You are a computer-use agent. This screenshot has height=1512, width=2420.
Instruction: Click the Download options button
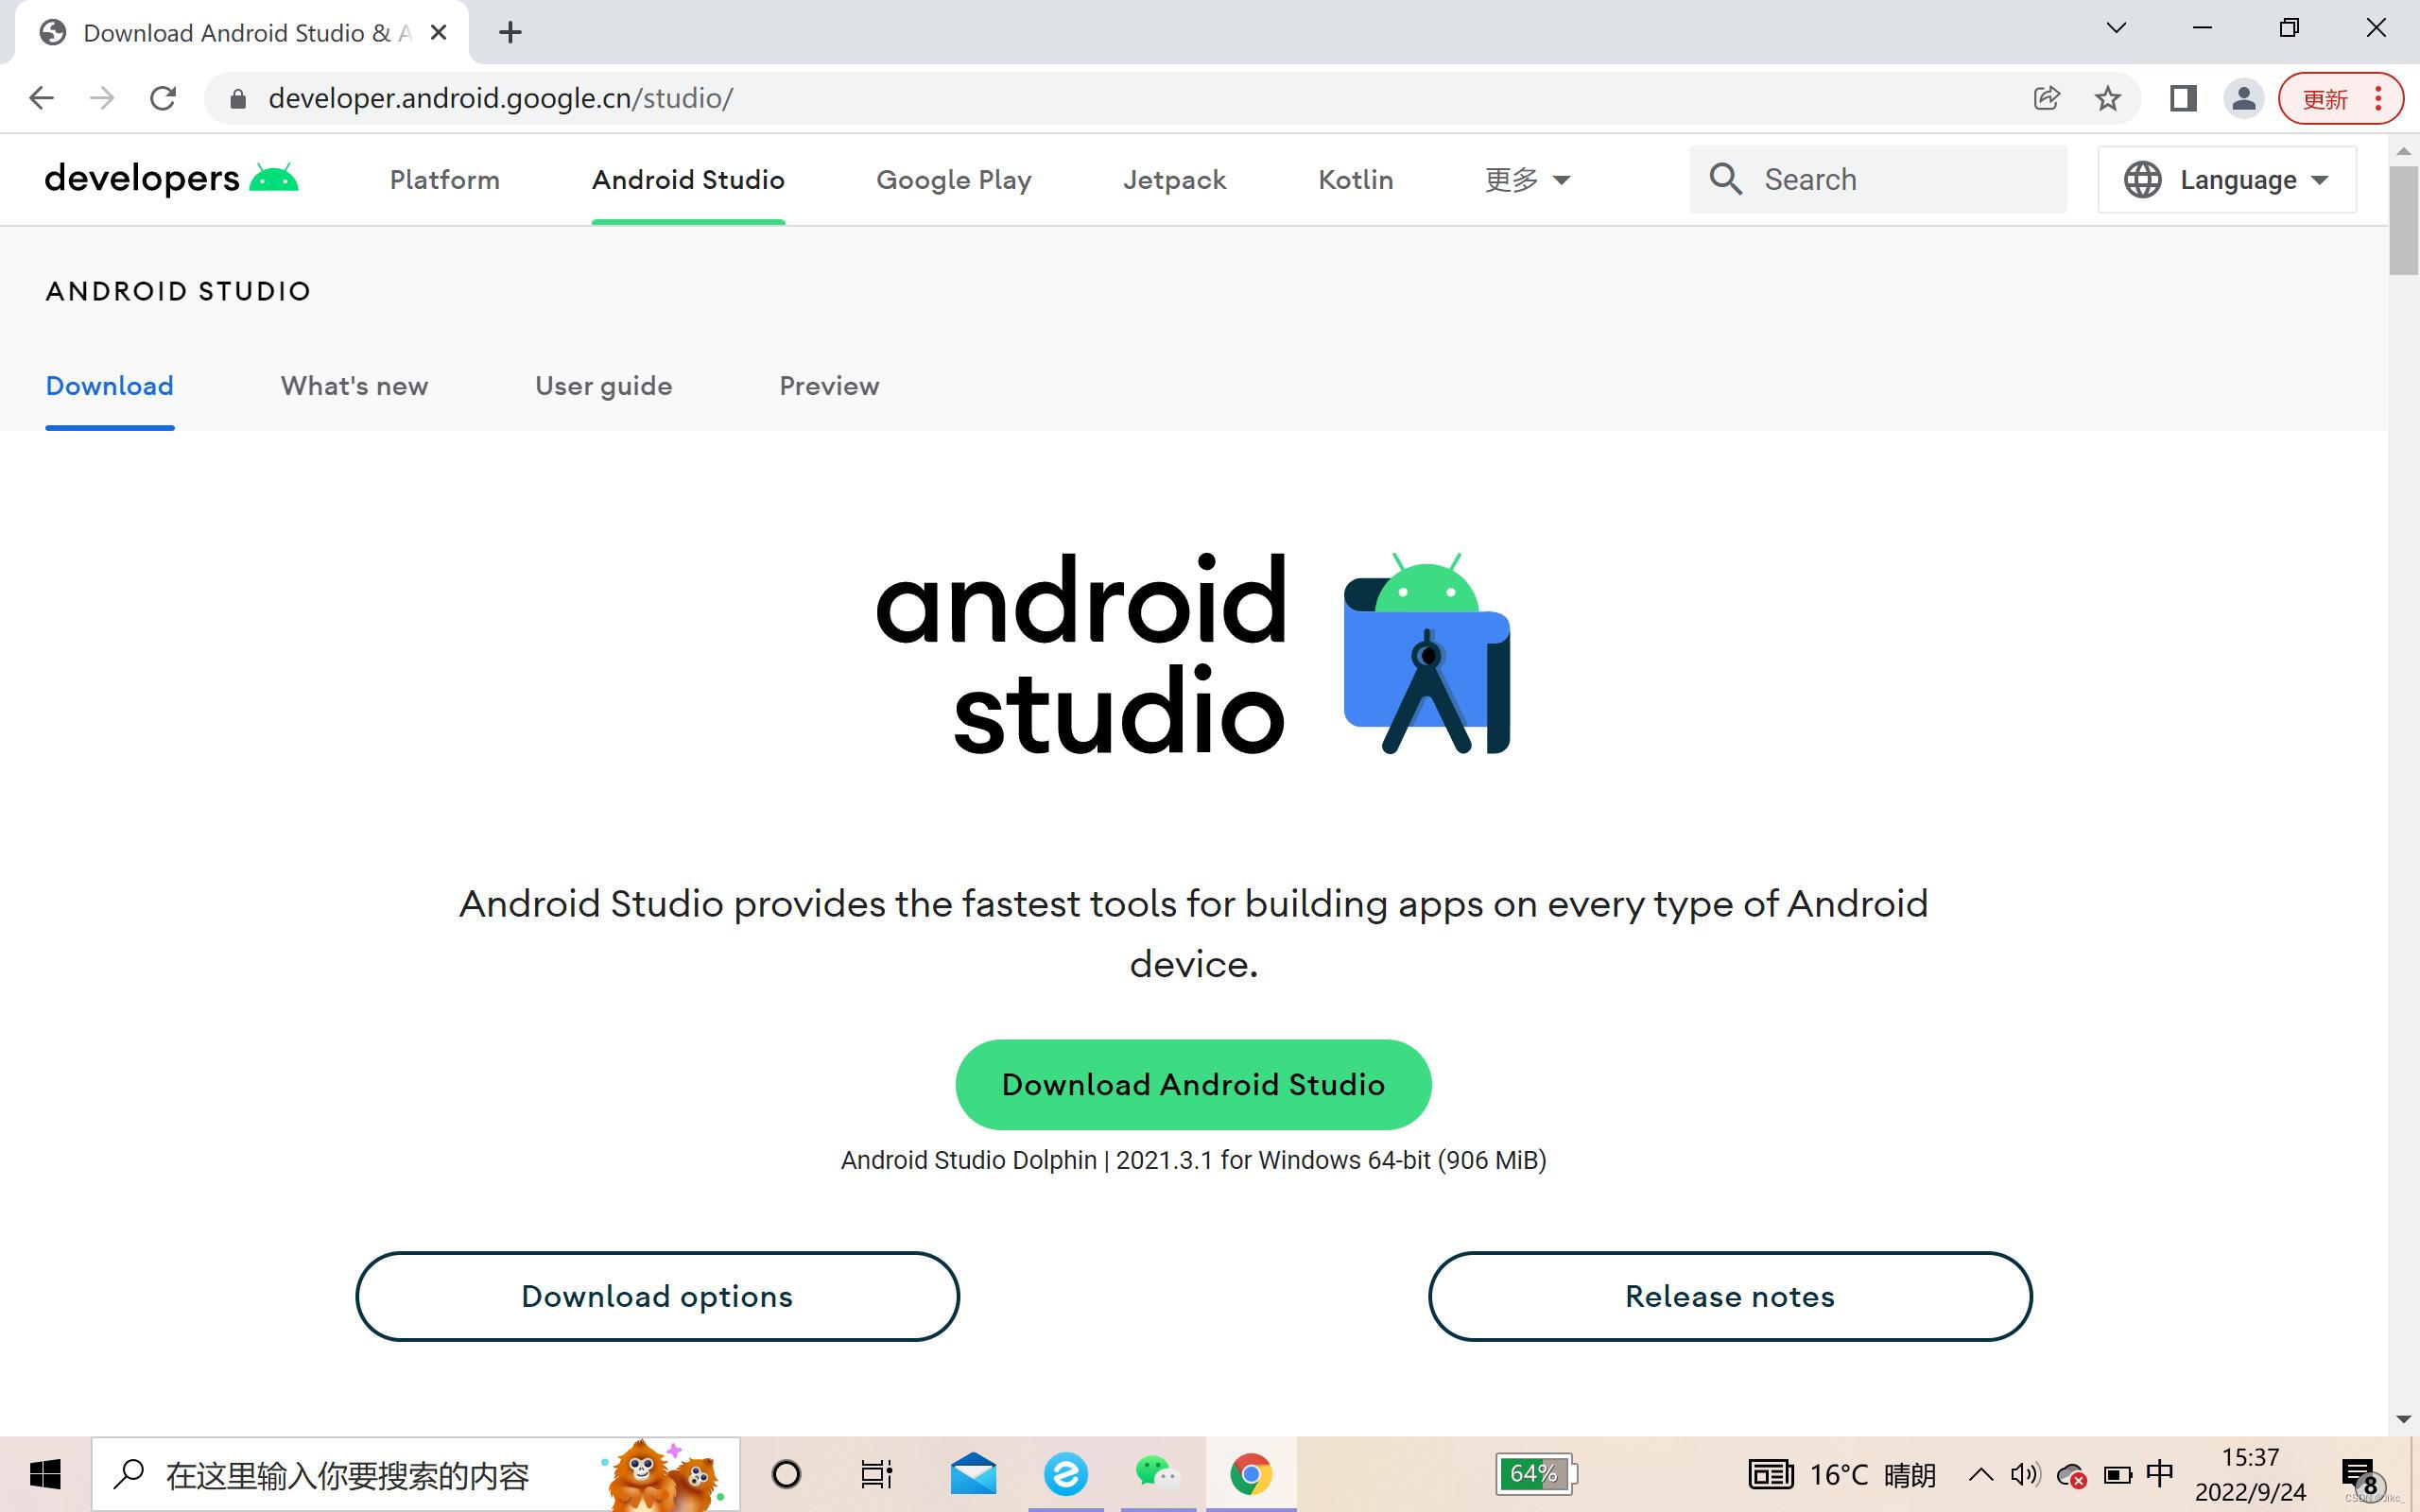tap(657, 1296)
